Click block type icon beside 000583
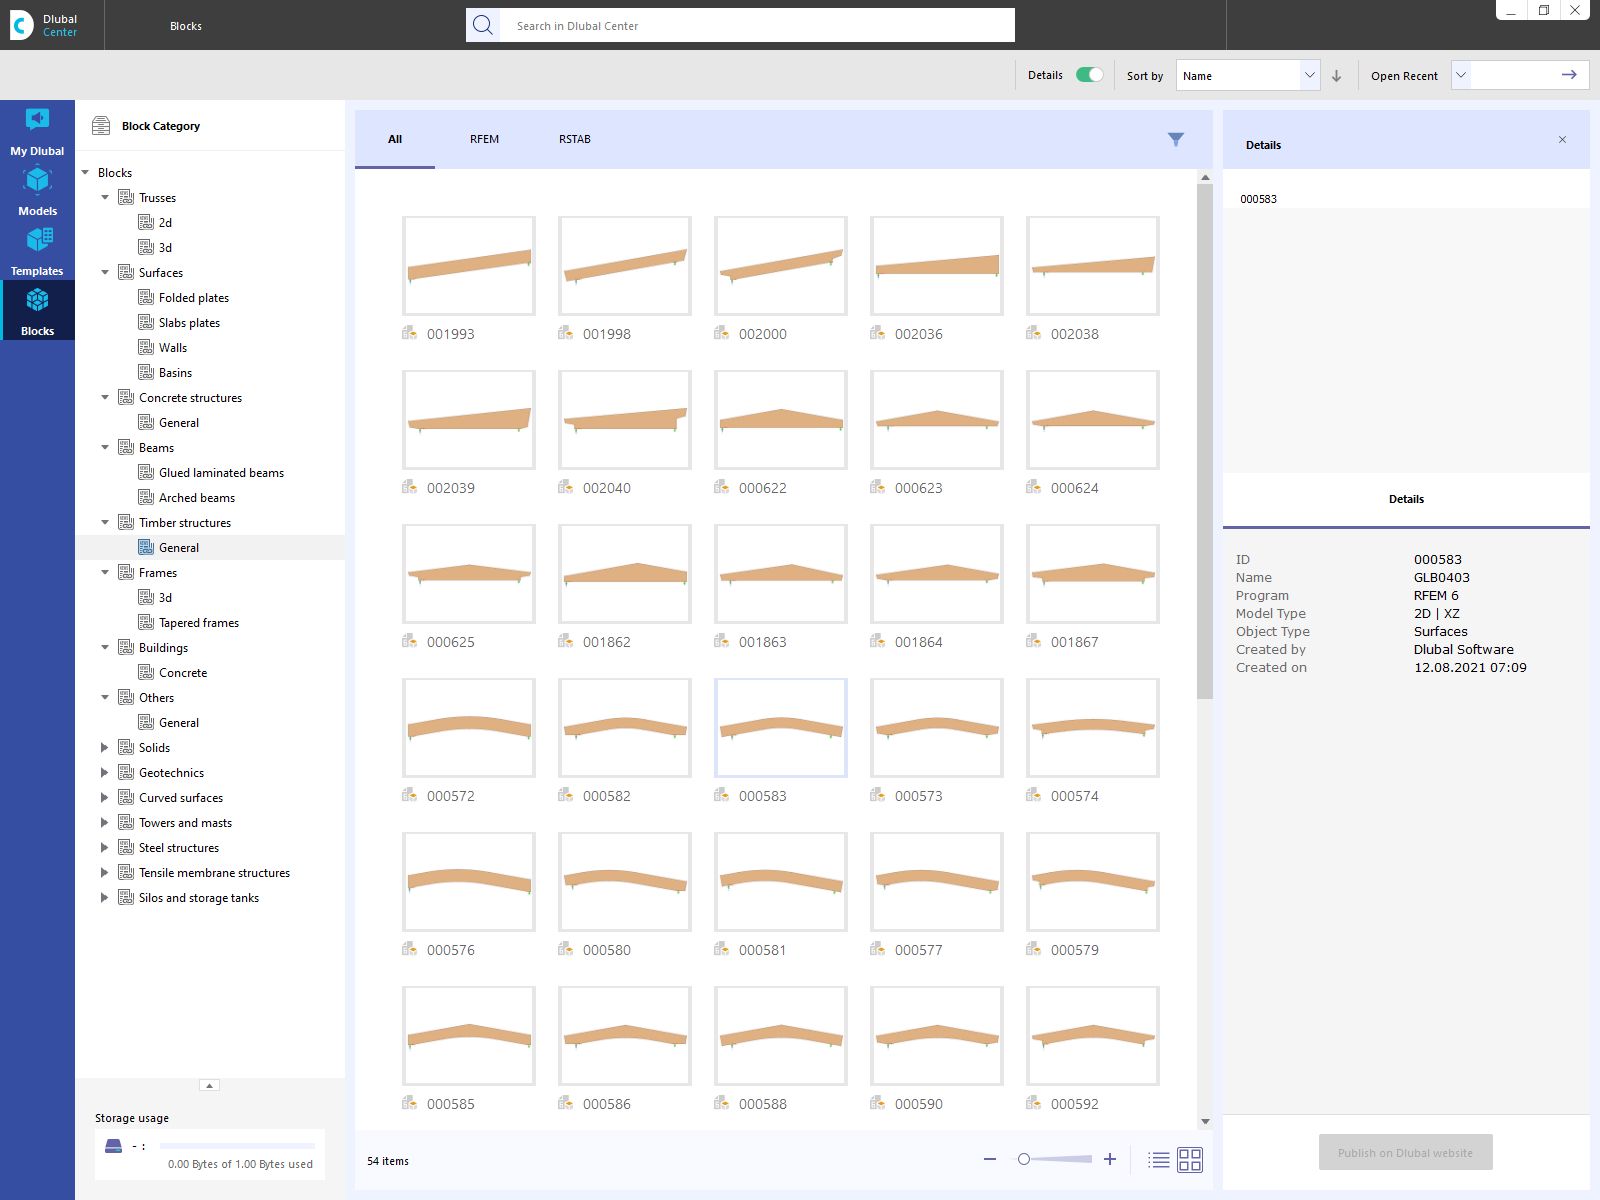Image resolution: width=1600 pixels, height=1200 pixels. 722,795
